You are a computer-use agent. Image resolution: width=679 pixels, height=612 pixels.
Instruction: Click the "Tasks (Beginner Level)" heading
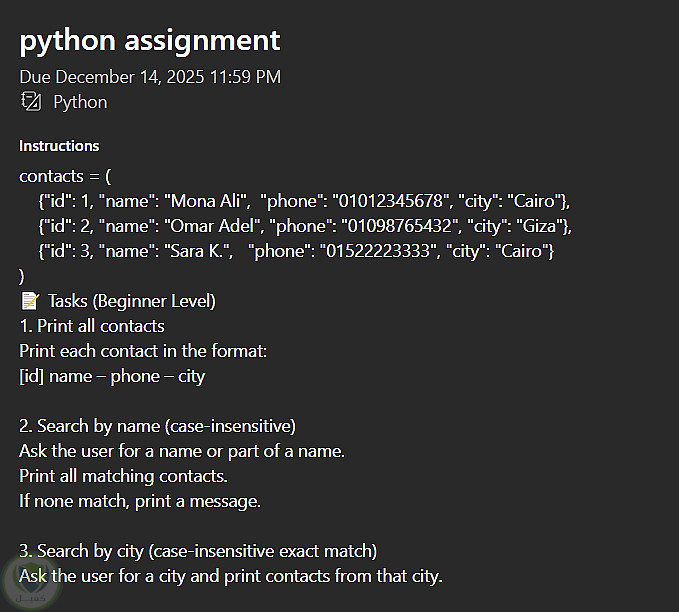(131, 301)
